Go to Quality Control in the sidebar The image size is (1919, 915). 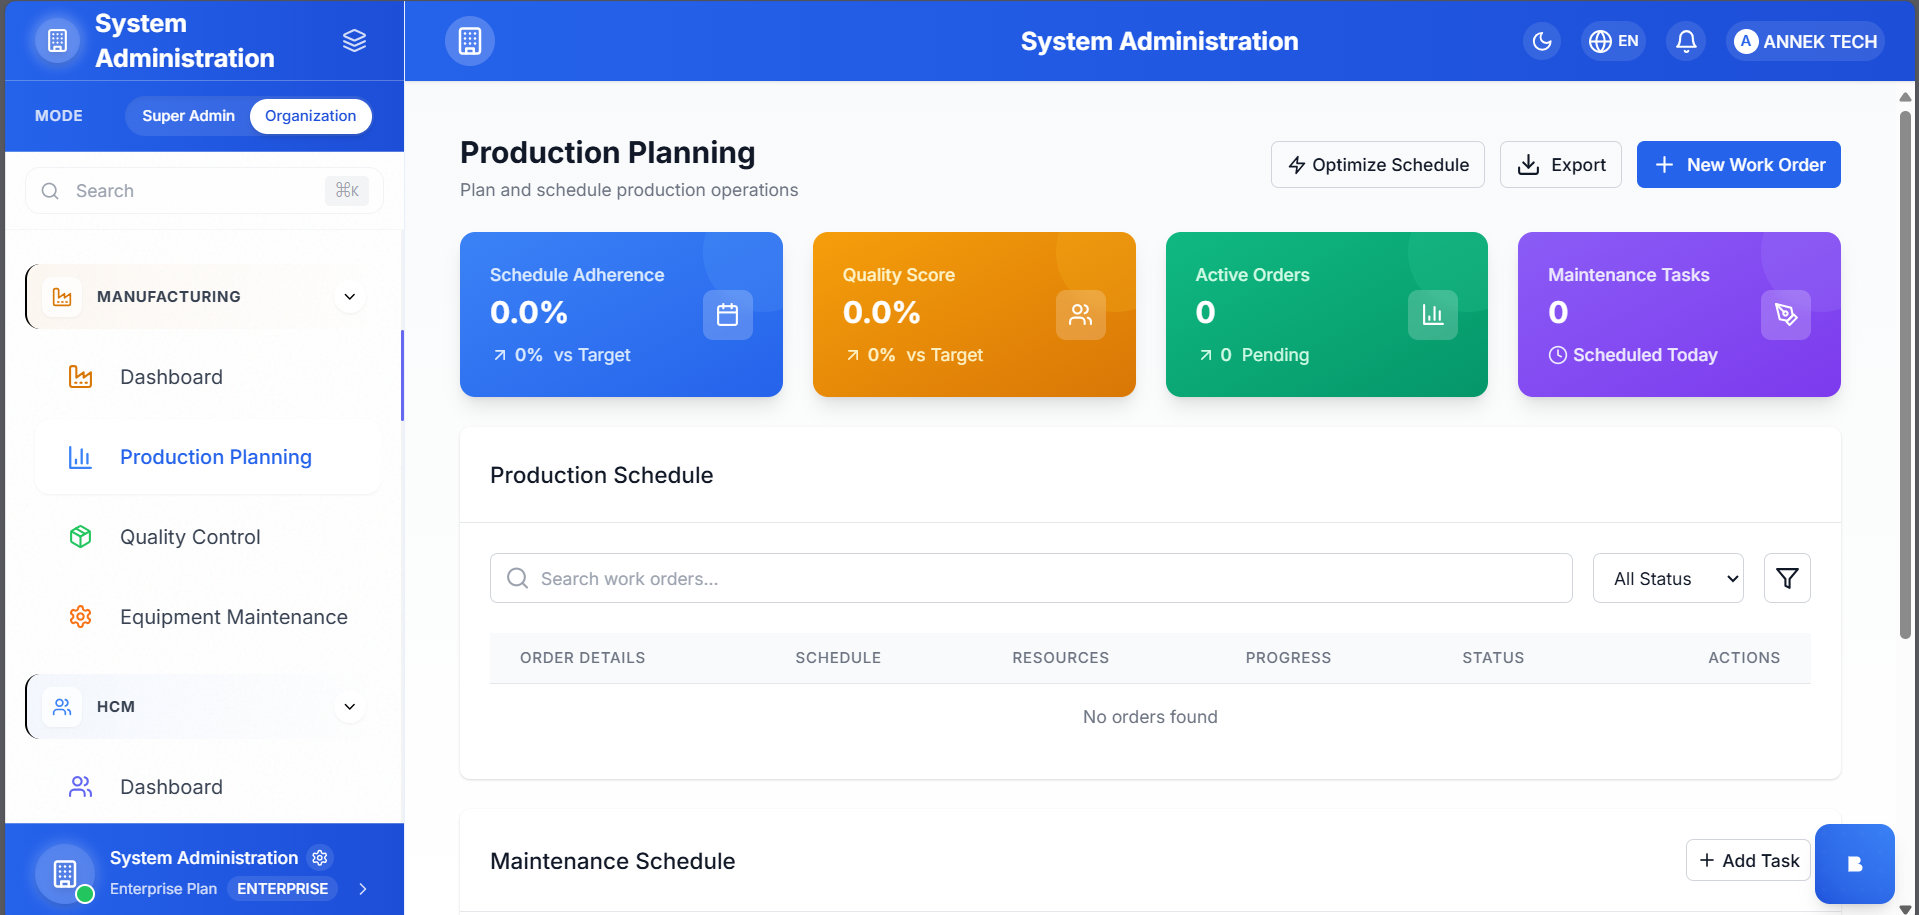[208, 537]
